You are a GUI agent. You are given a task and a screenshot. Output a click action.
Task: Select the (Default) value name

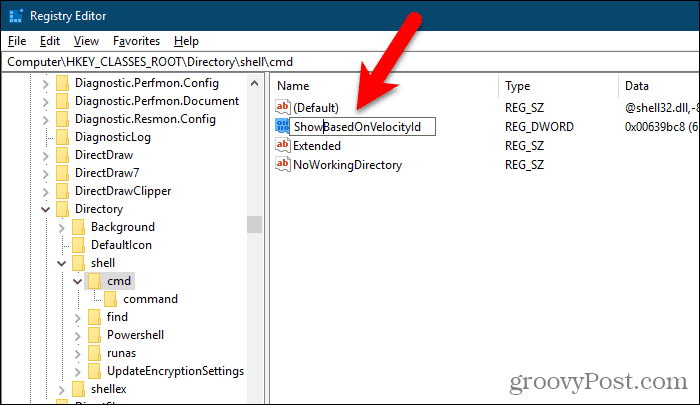(316, 108)
